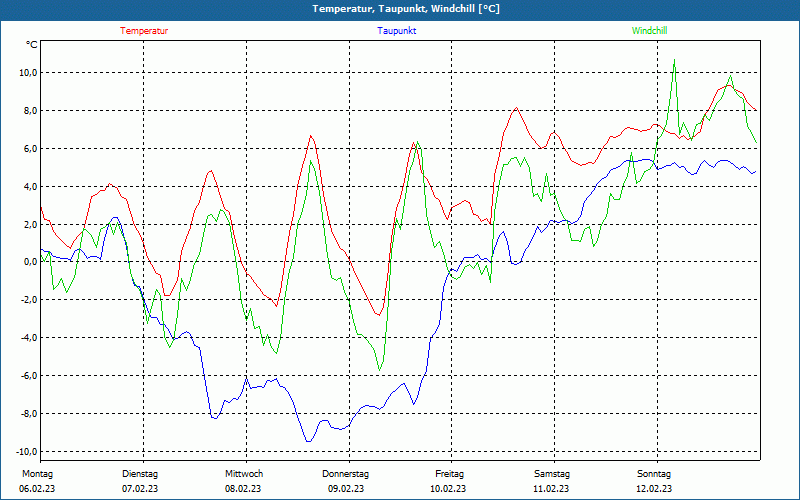Click the 0,0 y-axis value

(x=30, y=262)
